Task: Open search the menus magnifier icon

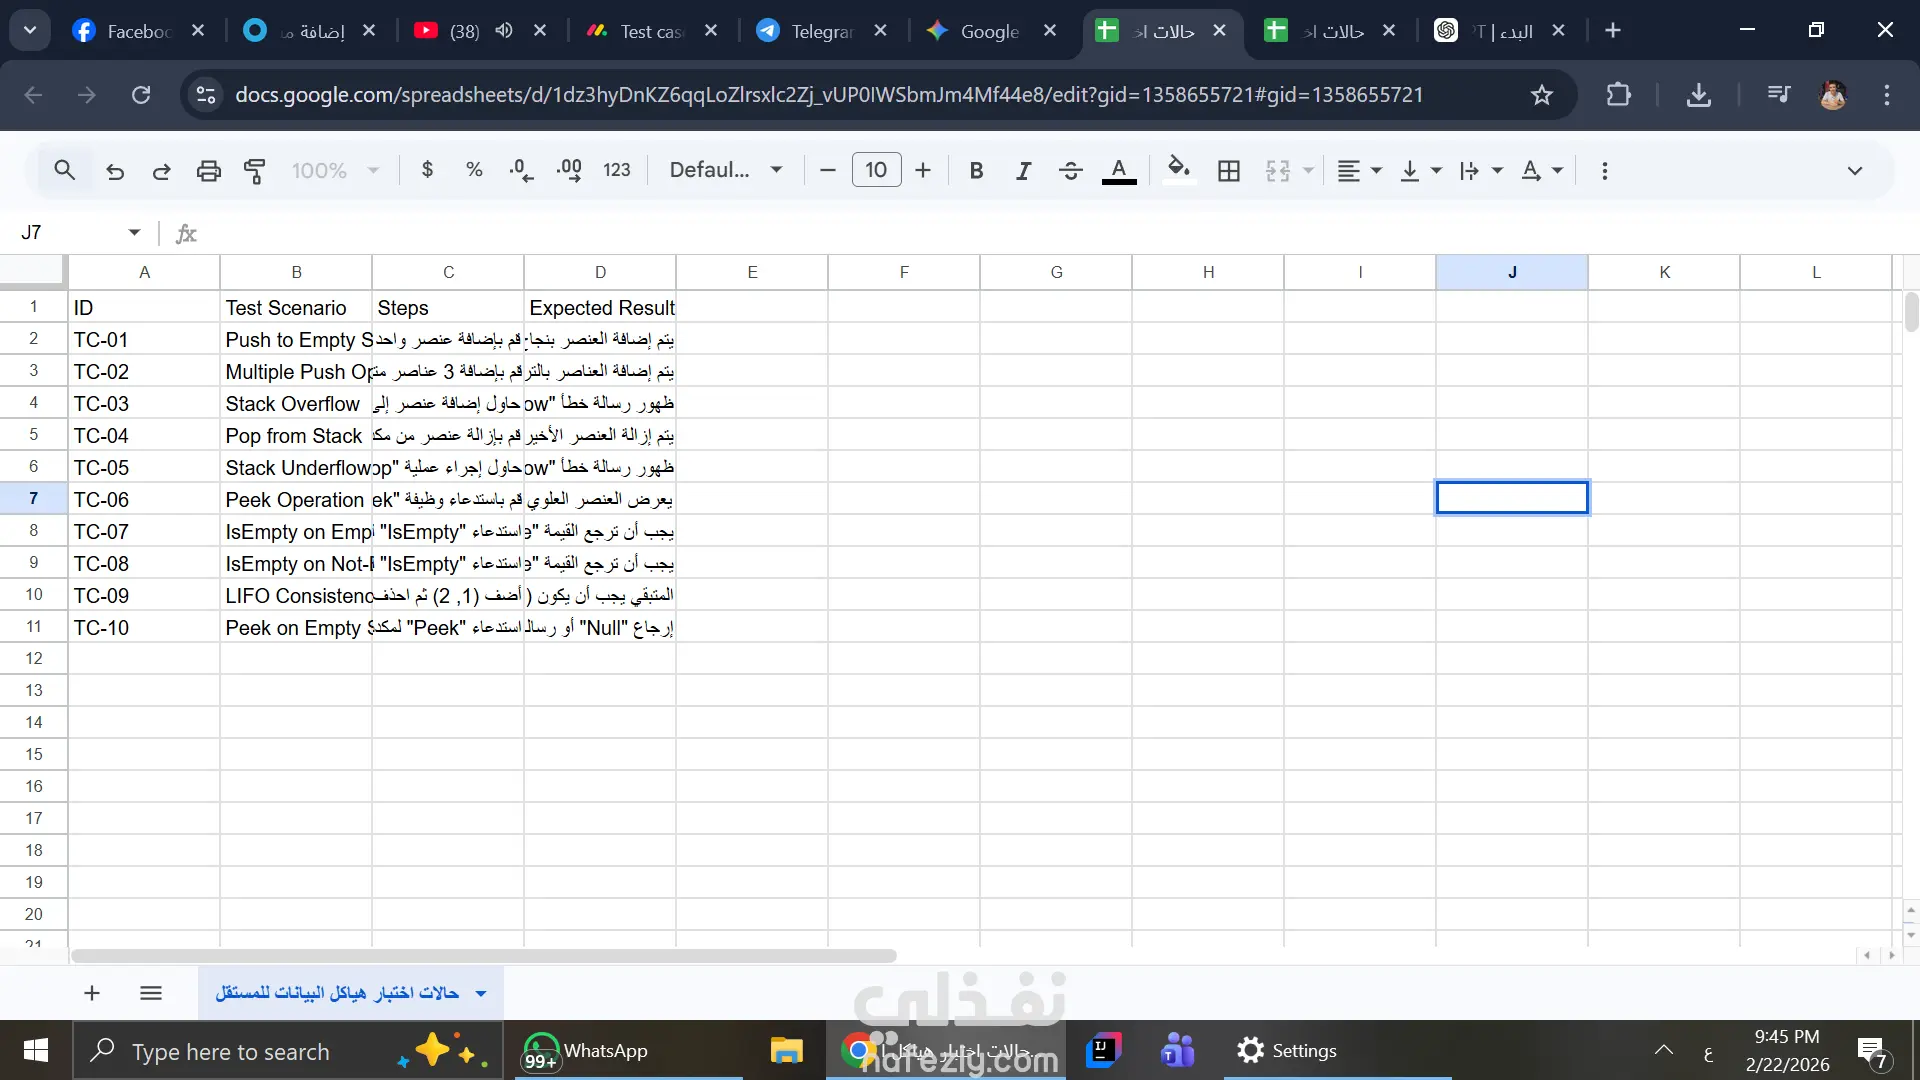Action: tap(64, 170)
